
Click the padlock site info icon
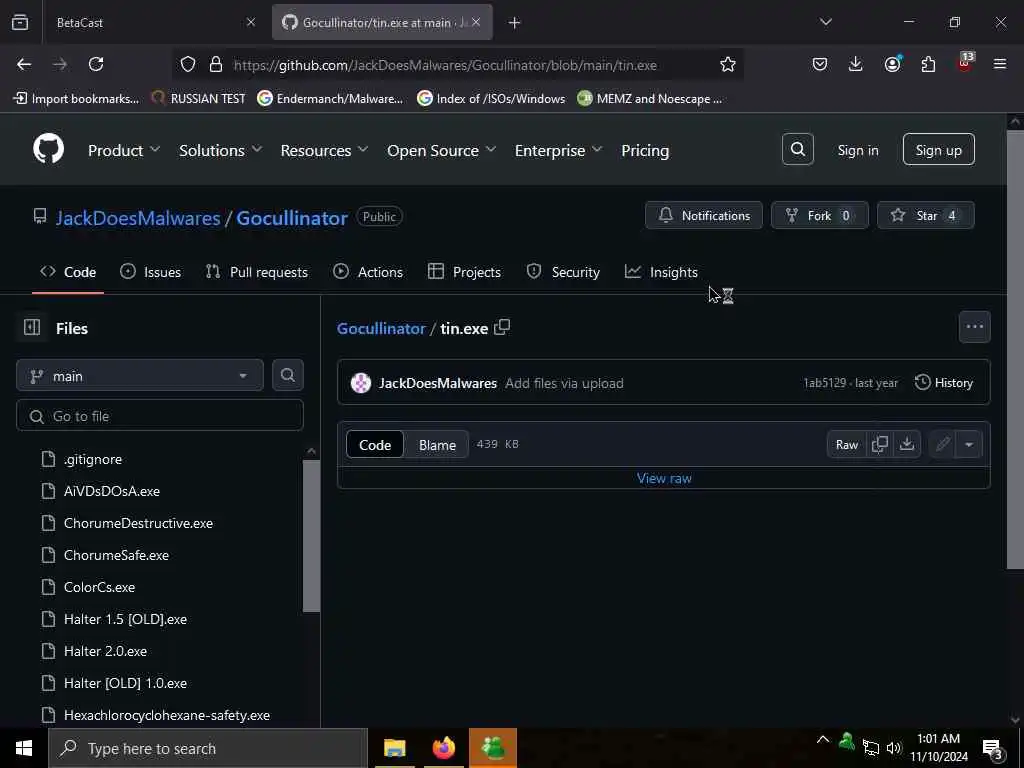[216, 64]
